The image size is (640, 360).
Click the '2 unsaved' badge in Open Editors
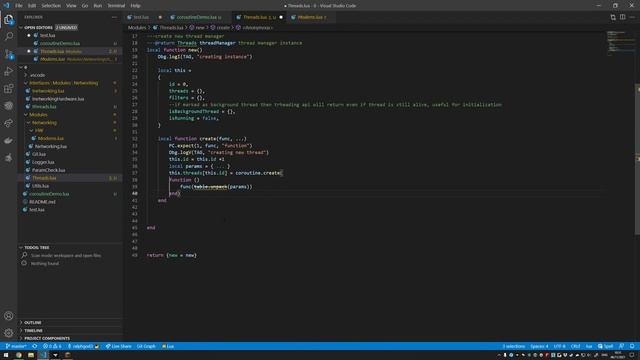pyautogui.click(x=66, y=27)
